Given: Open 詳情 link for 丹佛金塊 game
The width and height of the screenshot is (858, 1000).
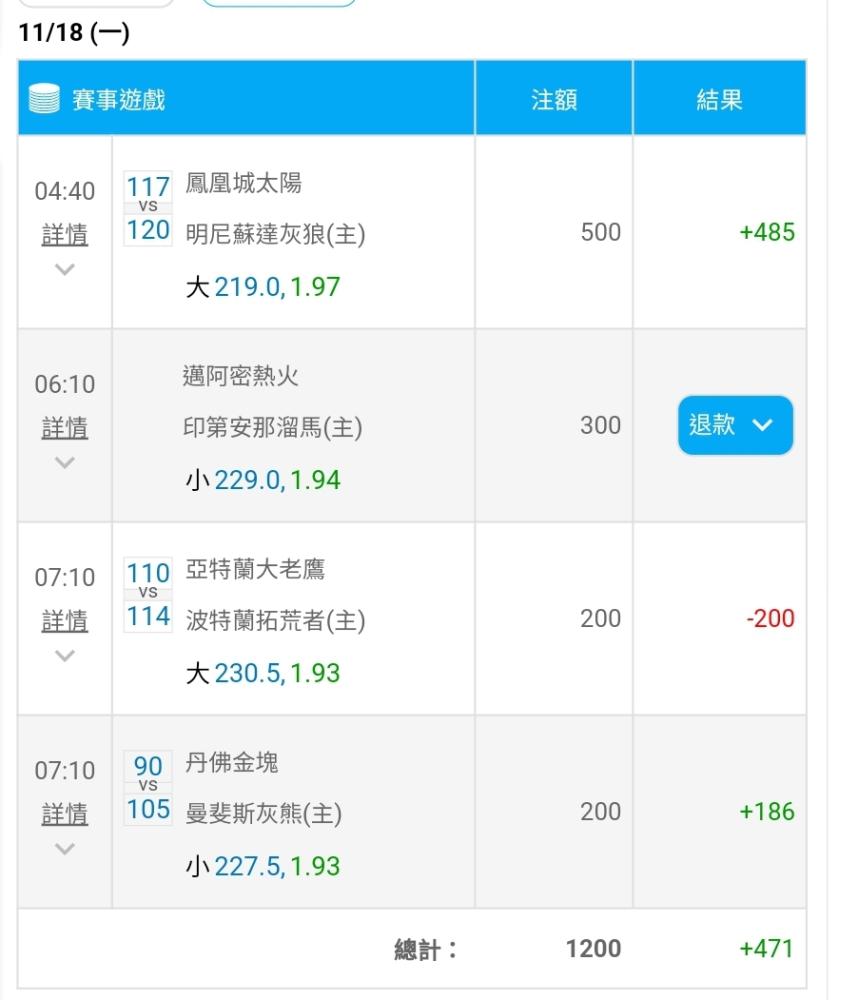Looking at the screenshot, I should point(64,814).
